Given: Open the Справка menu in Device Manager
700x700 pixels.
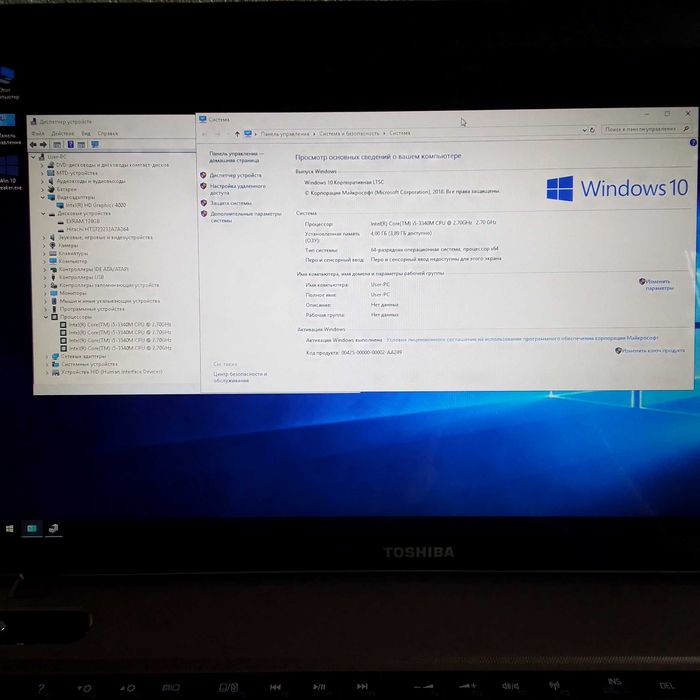Looking at the screenshot, I should coord(108,133).
